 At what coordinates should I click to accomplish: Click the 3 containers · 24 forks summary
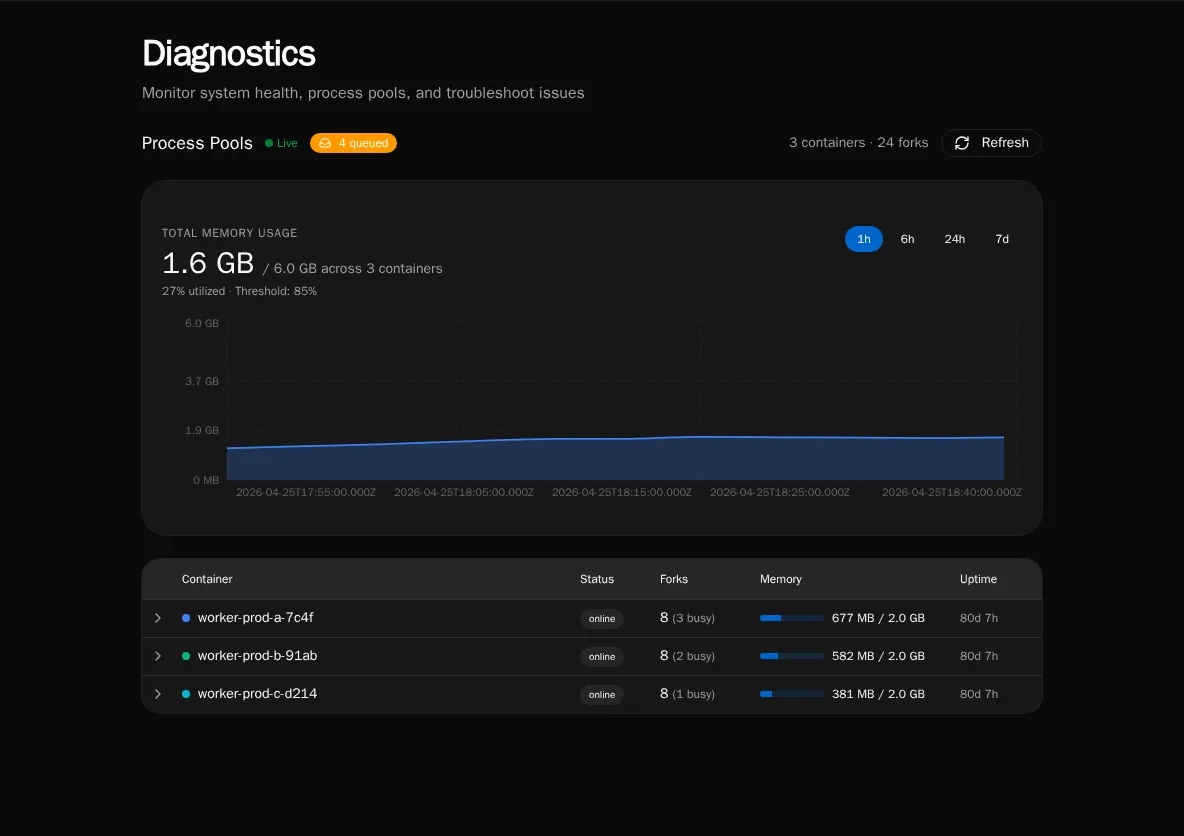(859, 143)
